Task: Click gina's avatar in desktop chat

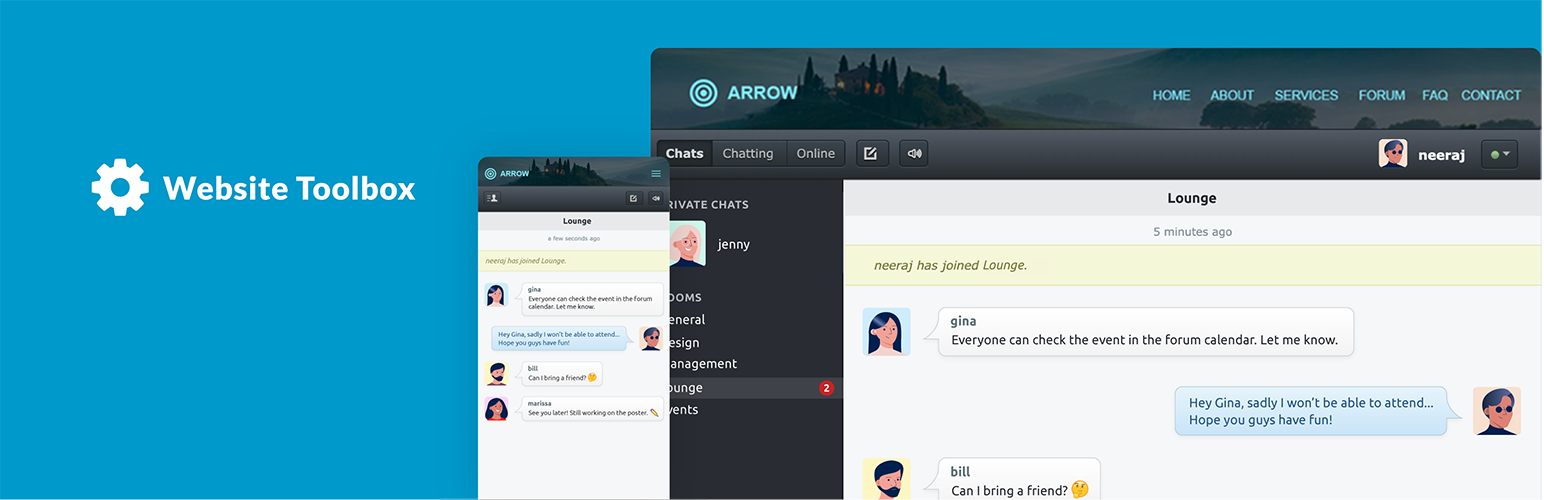Action: (x=886, y=331)
